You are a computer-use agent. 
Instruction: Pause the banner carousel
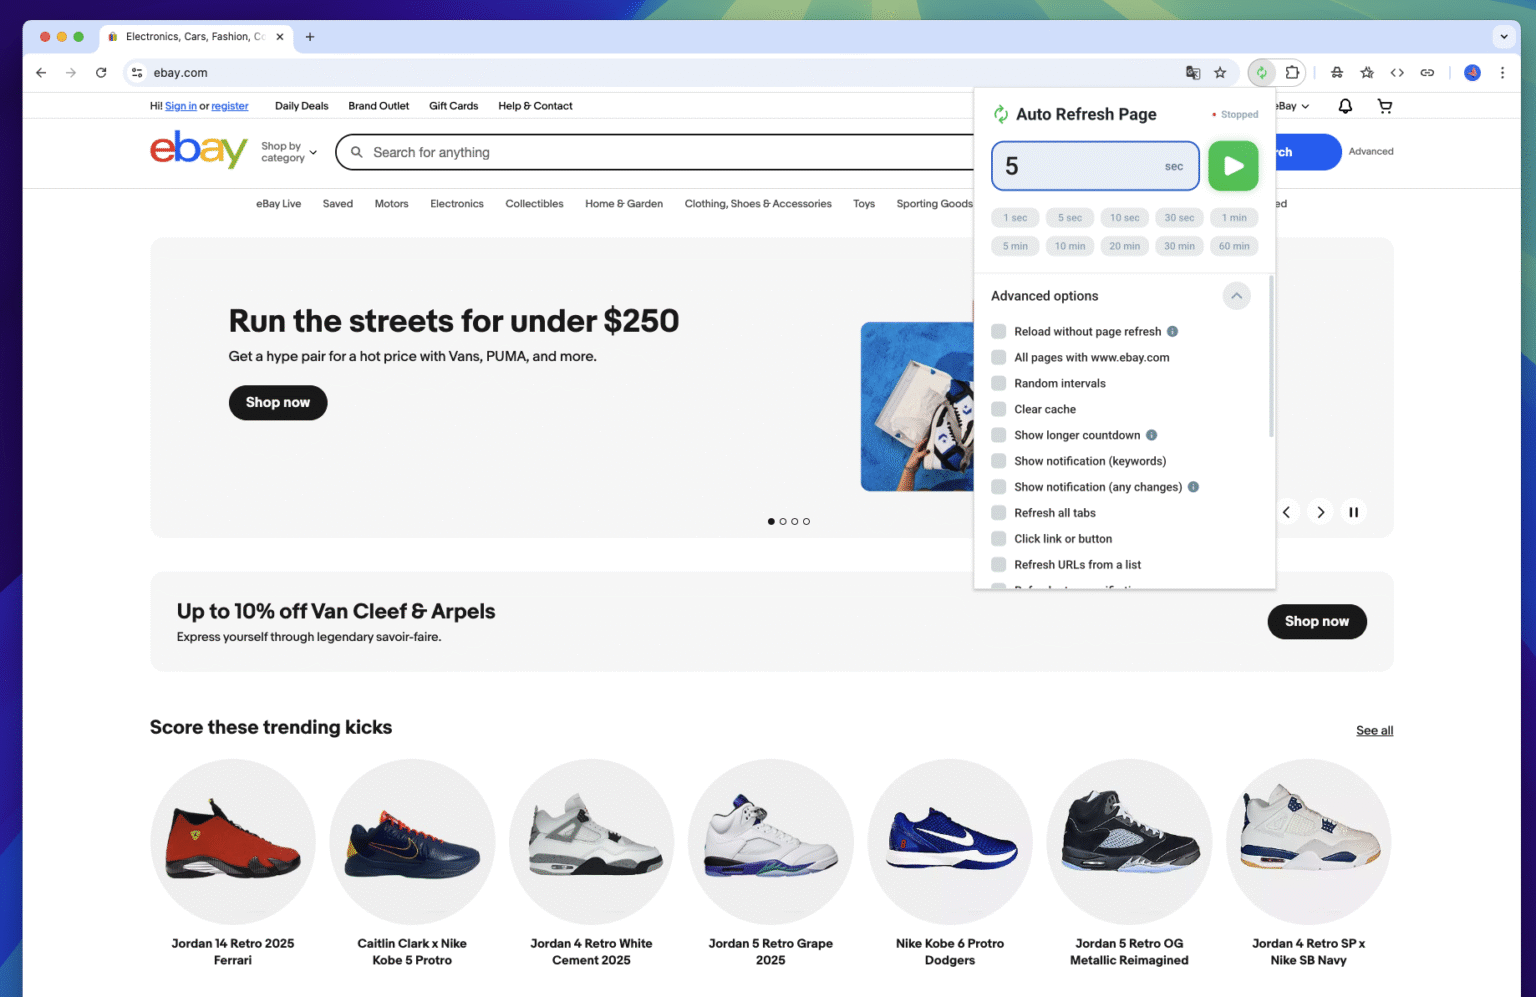1353,512
